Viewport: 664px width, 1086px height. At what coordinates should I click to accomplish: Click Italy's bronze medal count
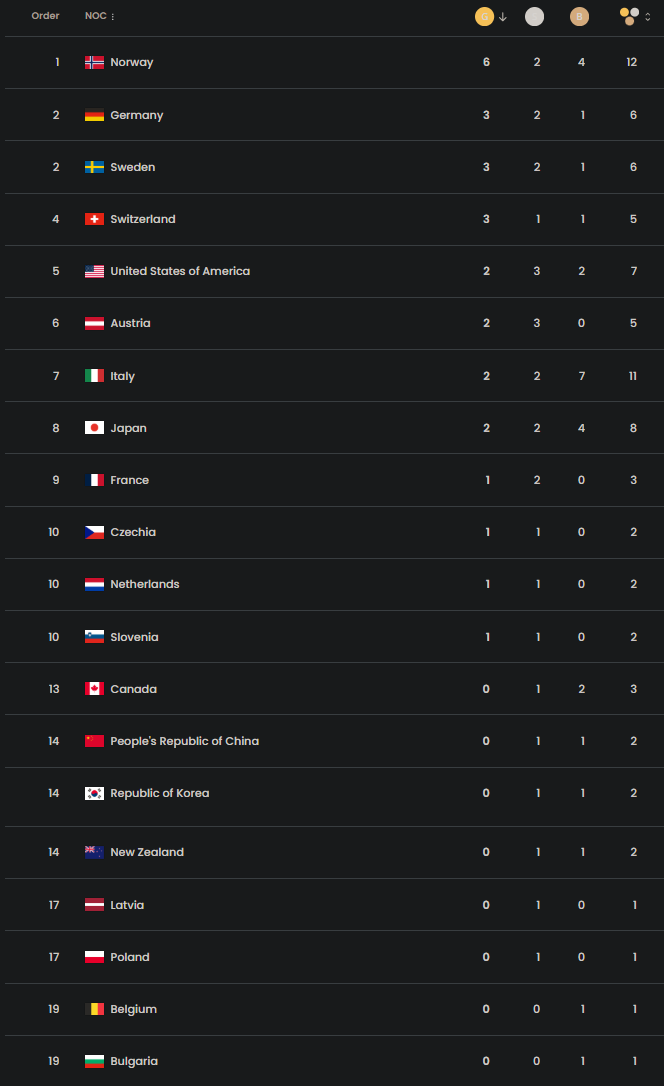(x=581, y=376)
